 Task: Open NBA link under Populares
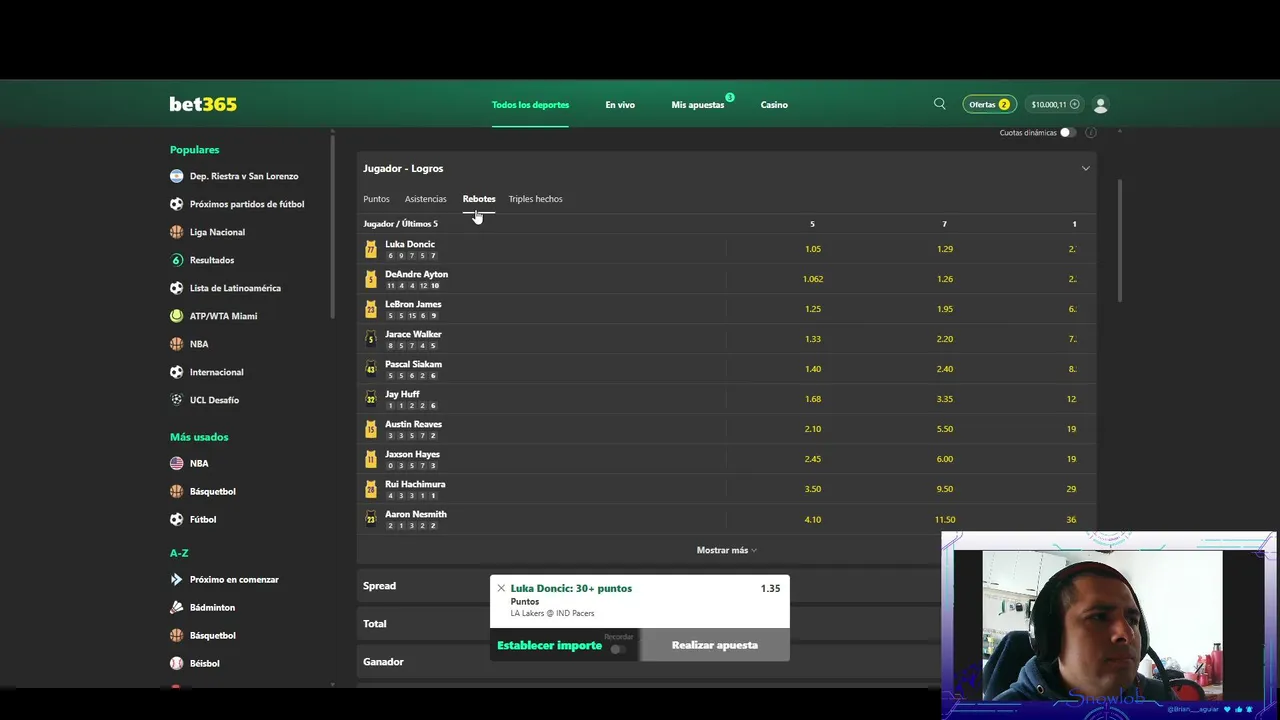pos(199,344)
